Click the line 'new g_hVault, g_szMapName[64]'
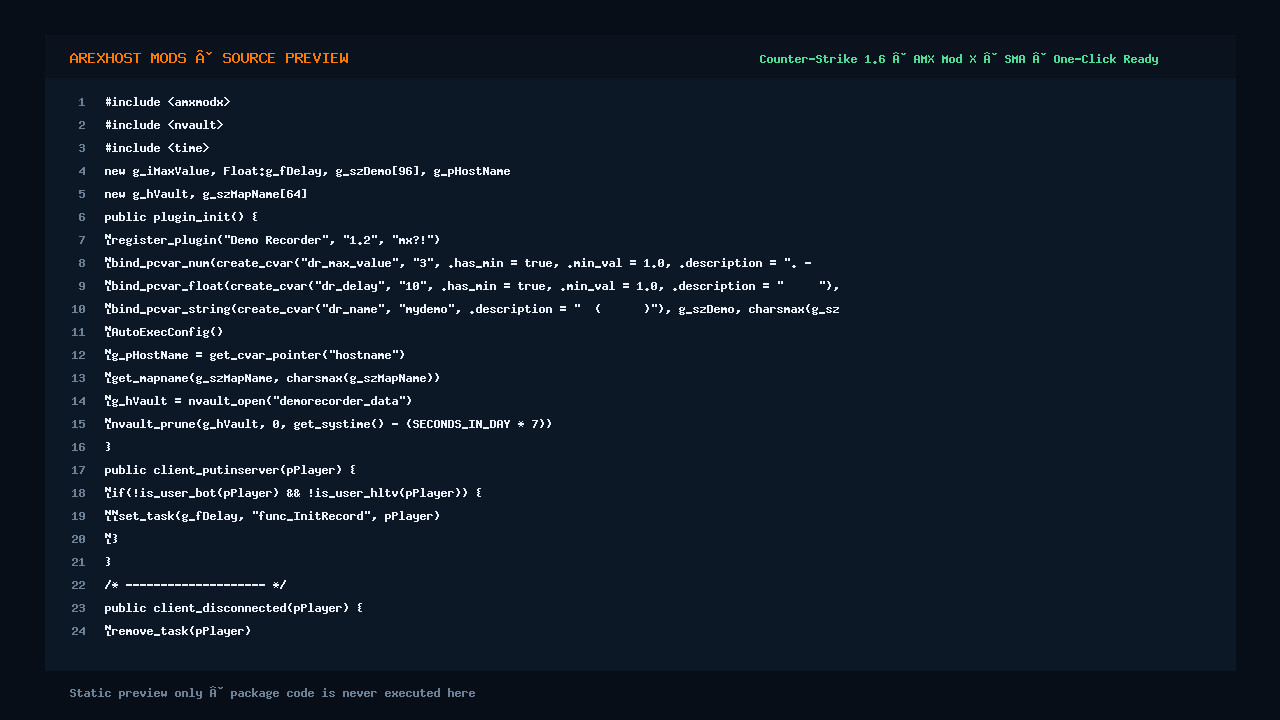 206,194
